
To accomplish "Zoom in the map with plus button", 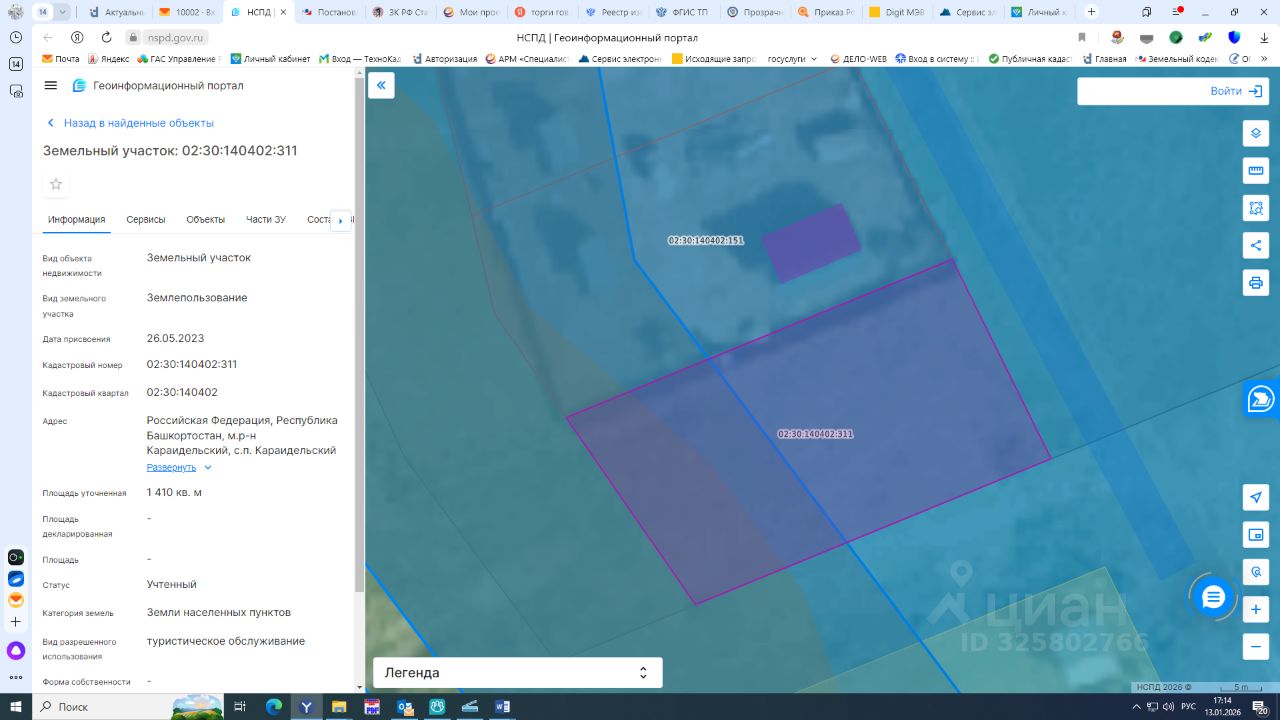I will coord(1256,609).
